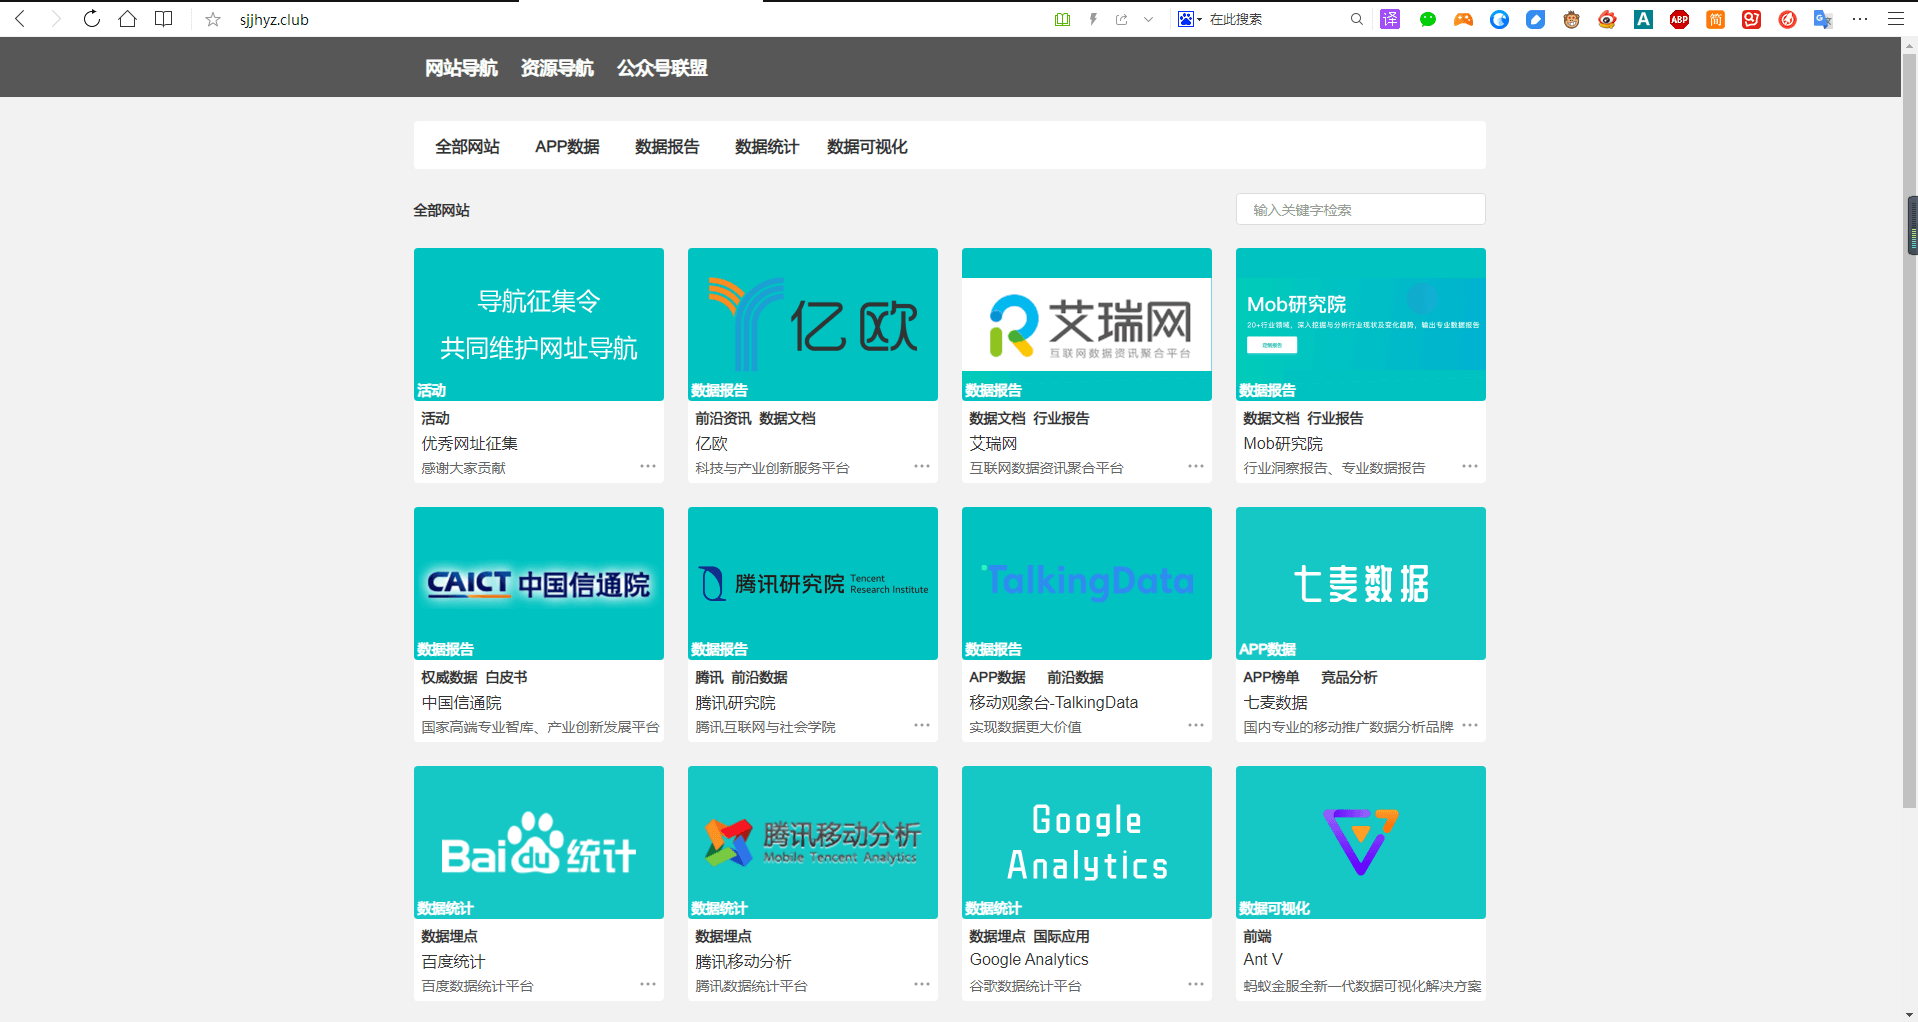
Task: Click the teal letter A extension icon
Action: click(1643, 19)
